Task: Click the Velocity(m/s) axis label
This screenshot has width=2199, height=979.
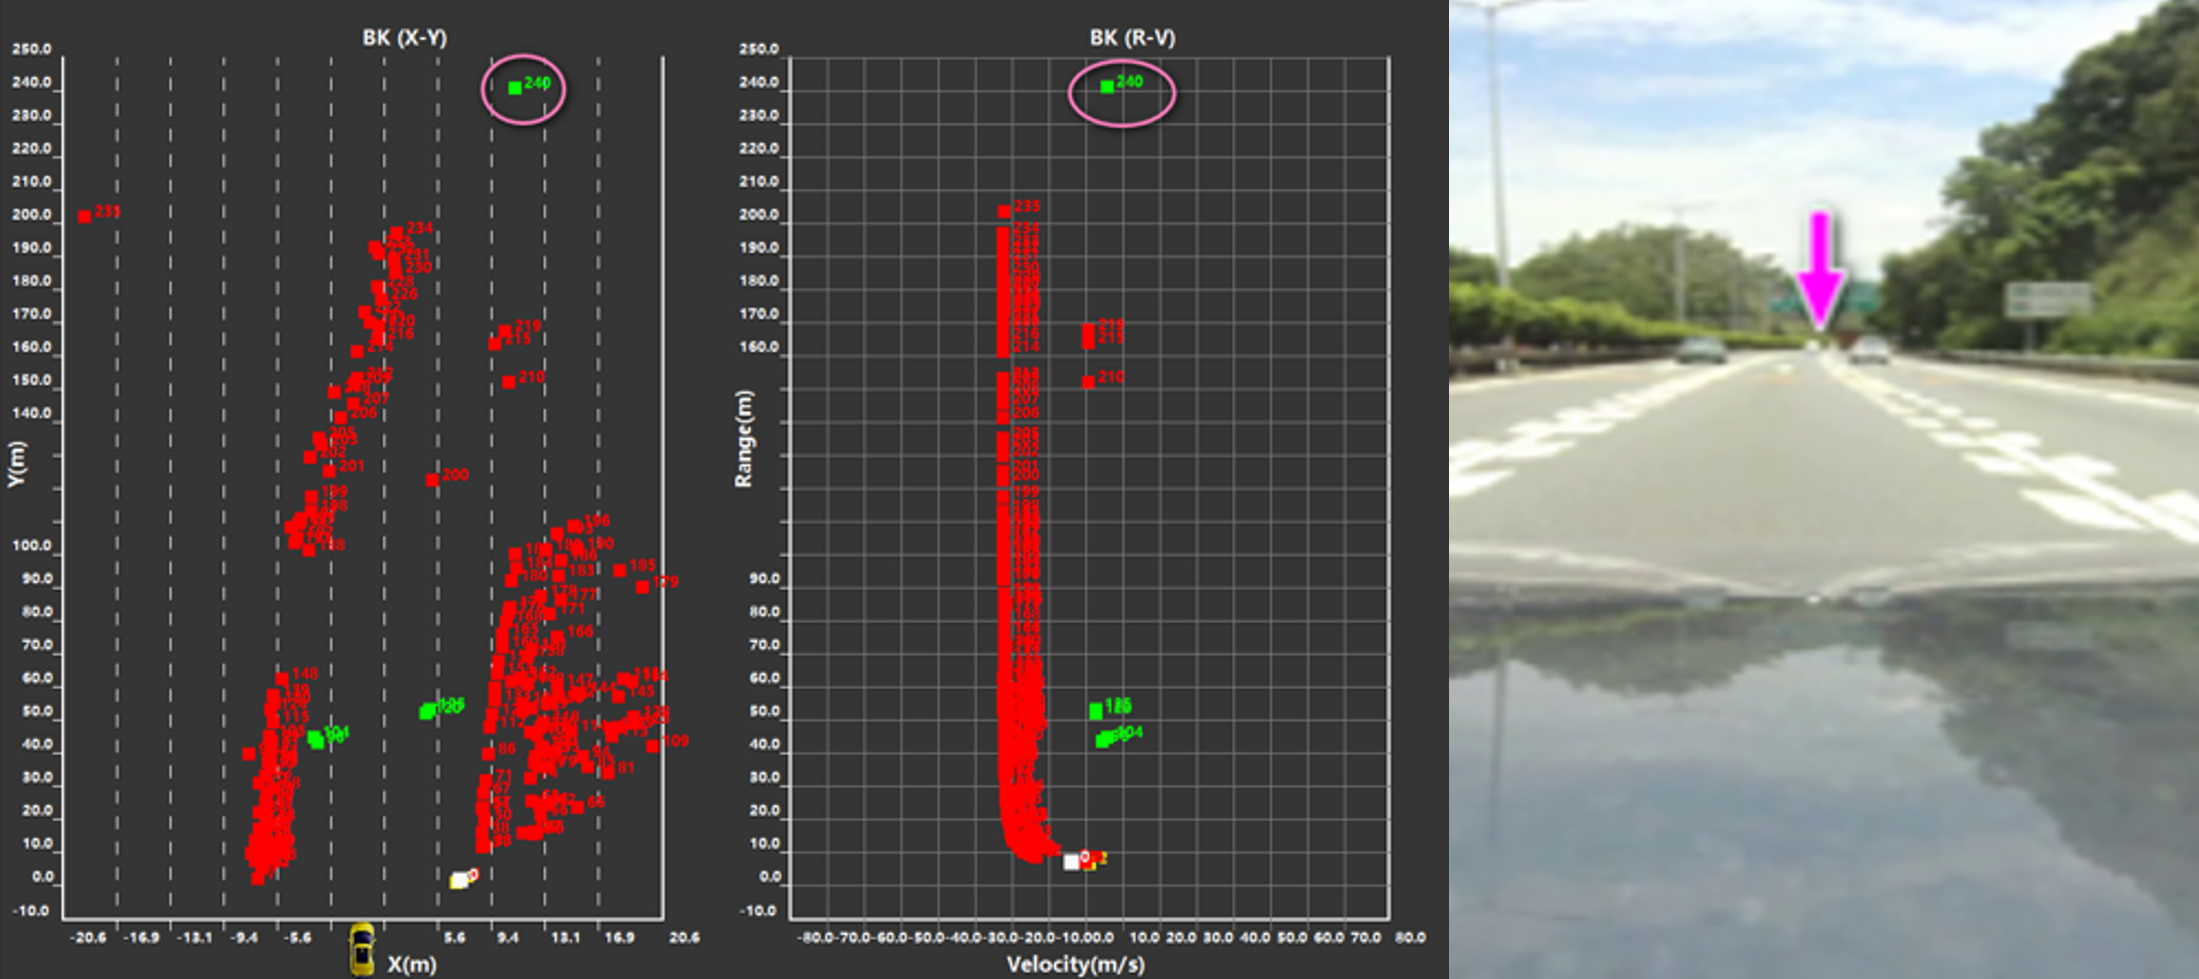Action: click(x=1075, y=964)
